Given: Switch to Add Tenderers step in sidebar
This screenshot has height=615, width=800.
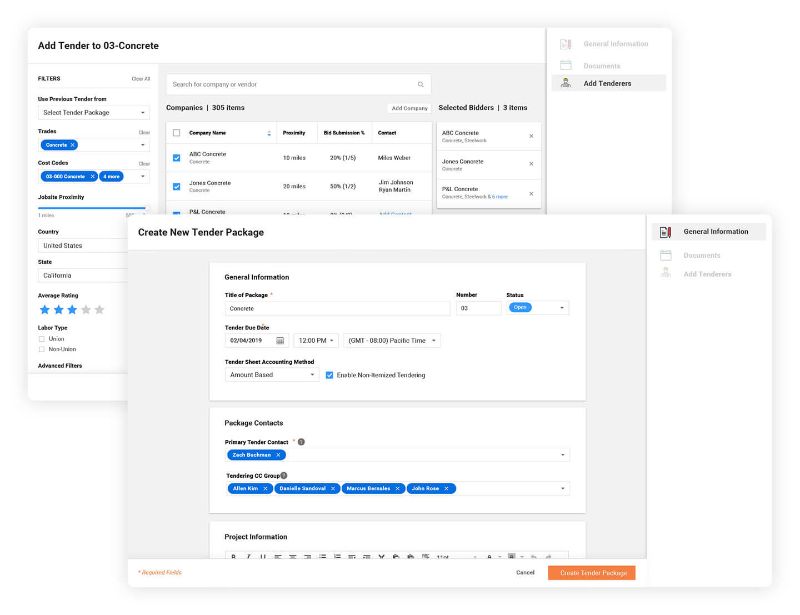Looking at the screenshot, I should pos(607,83).
